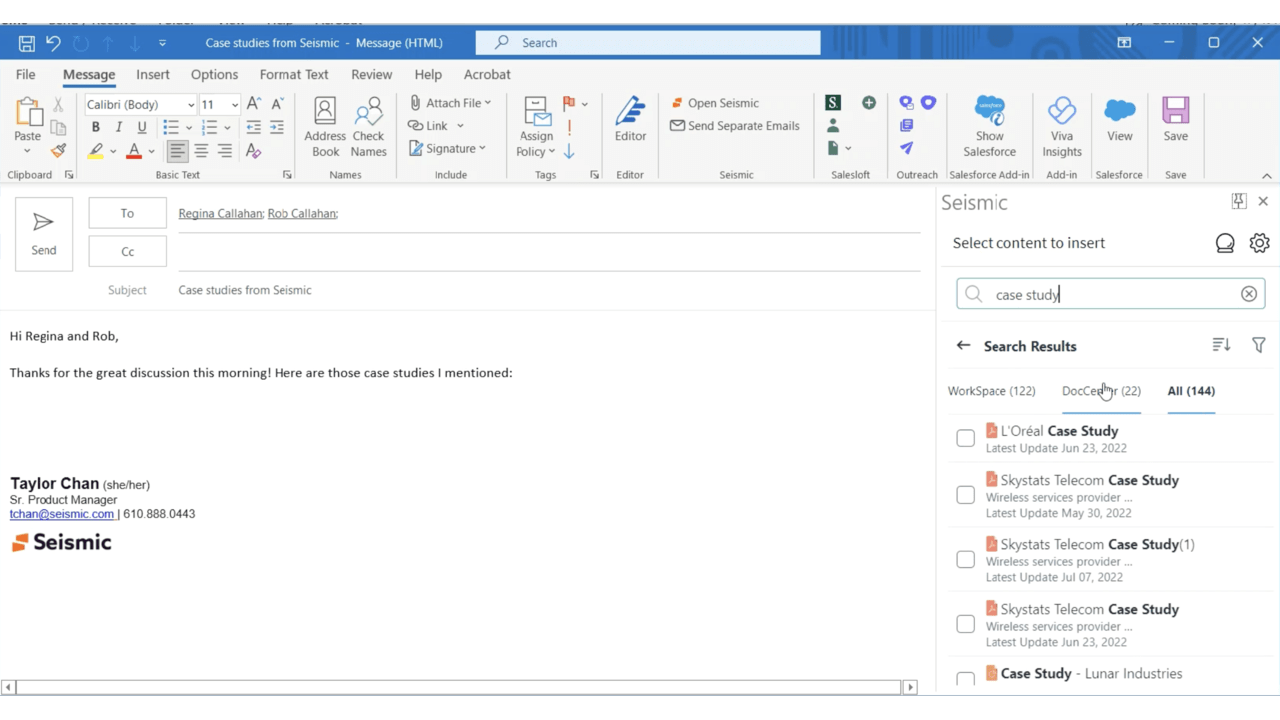Image resolution: width=1280 pixels, height=720 pixels.
Task: Click the Subject field text
Action: 245,290
